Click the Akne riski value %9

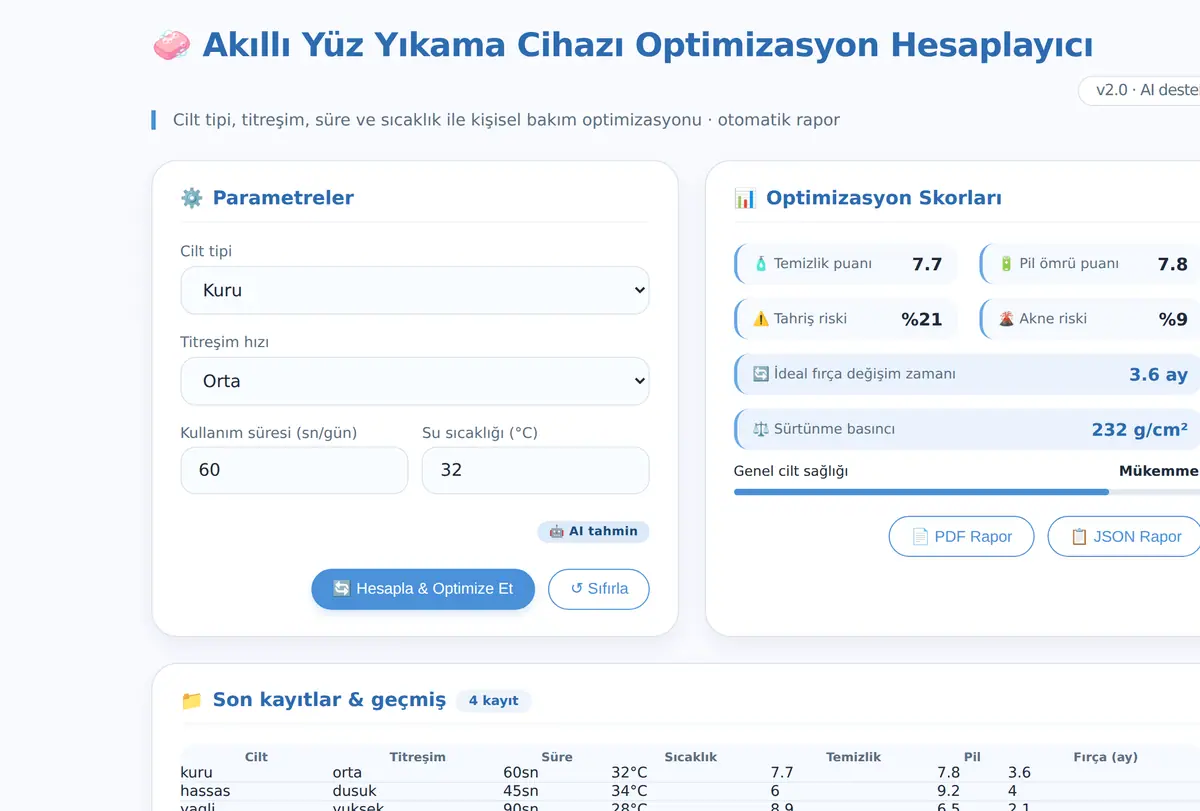pyautogui.click(x=1173, y=319)
